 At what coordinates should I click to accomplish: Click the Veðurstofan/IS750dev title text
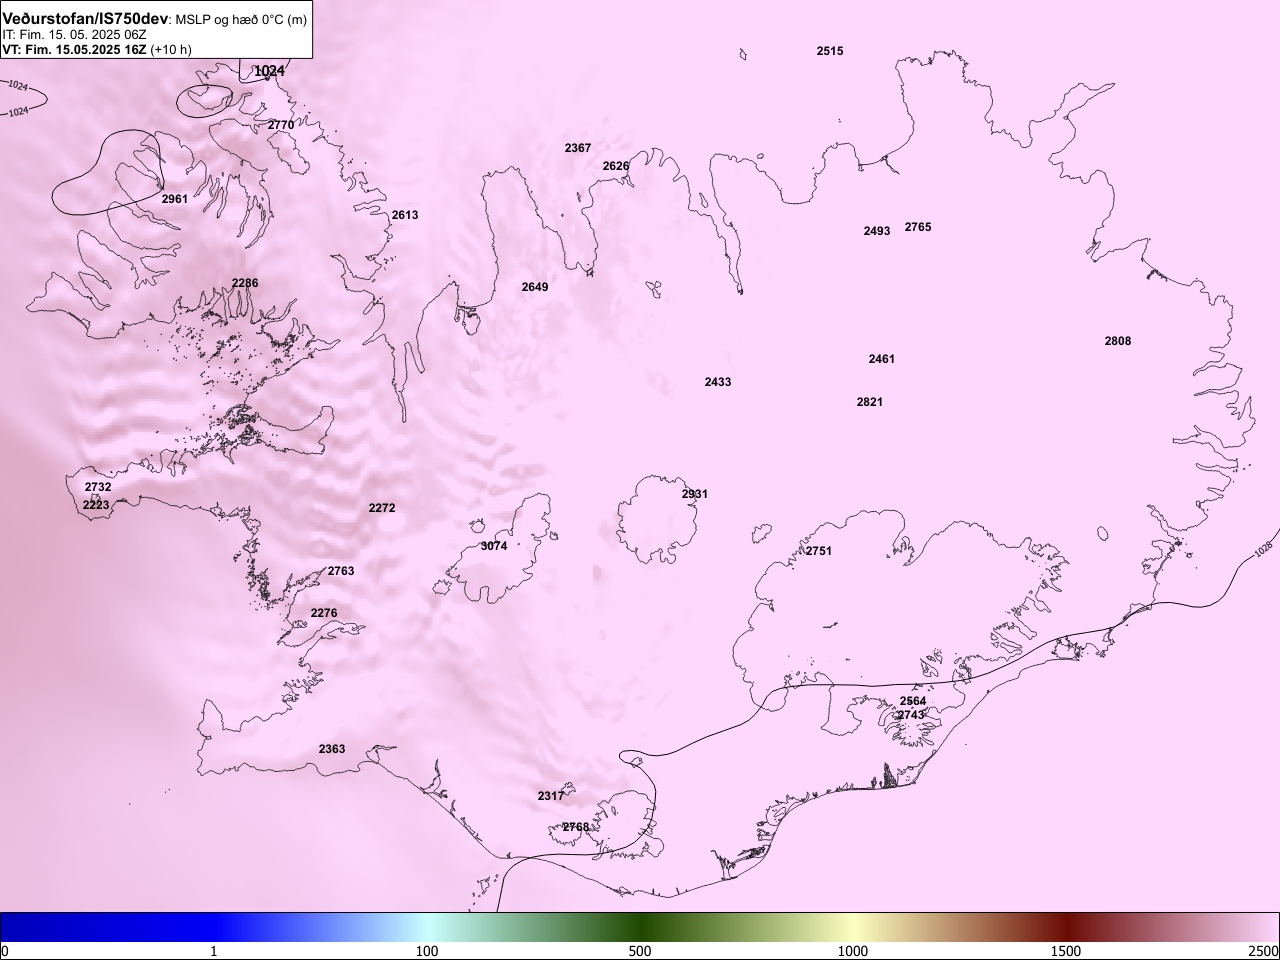(85, 19)
